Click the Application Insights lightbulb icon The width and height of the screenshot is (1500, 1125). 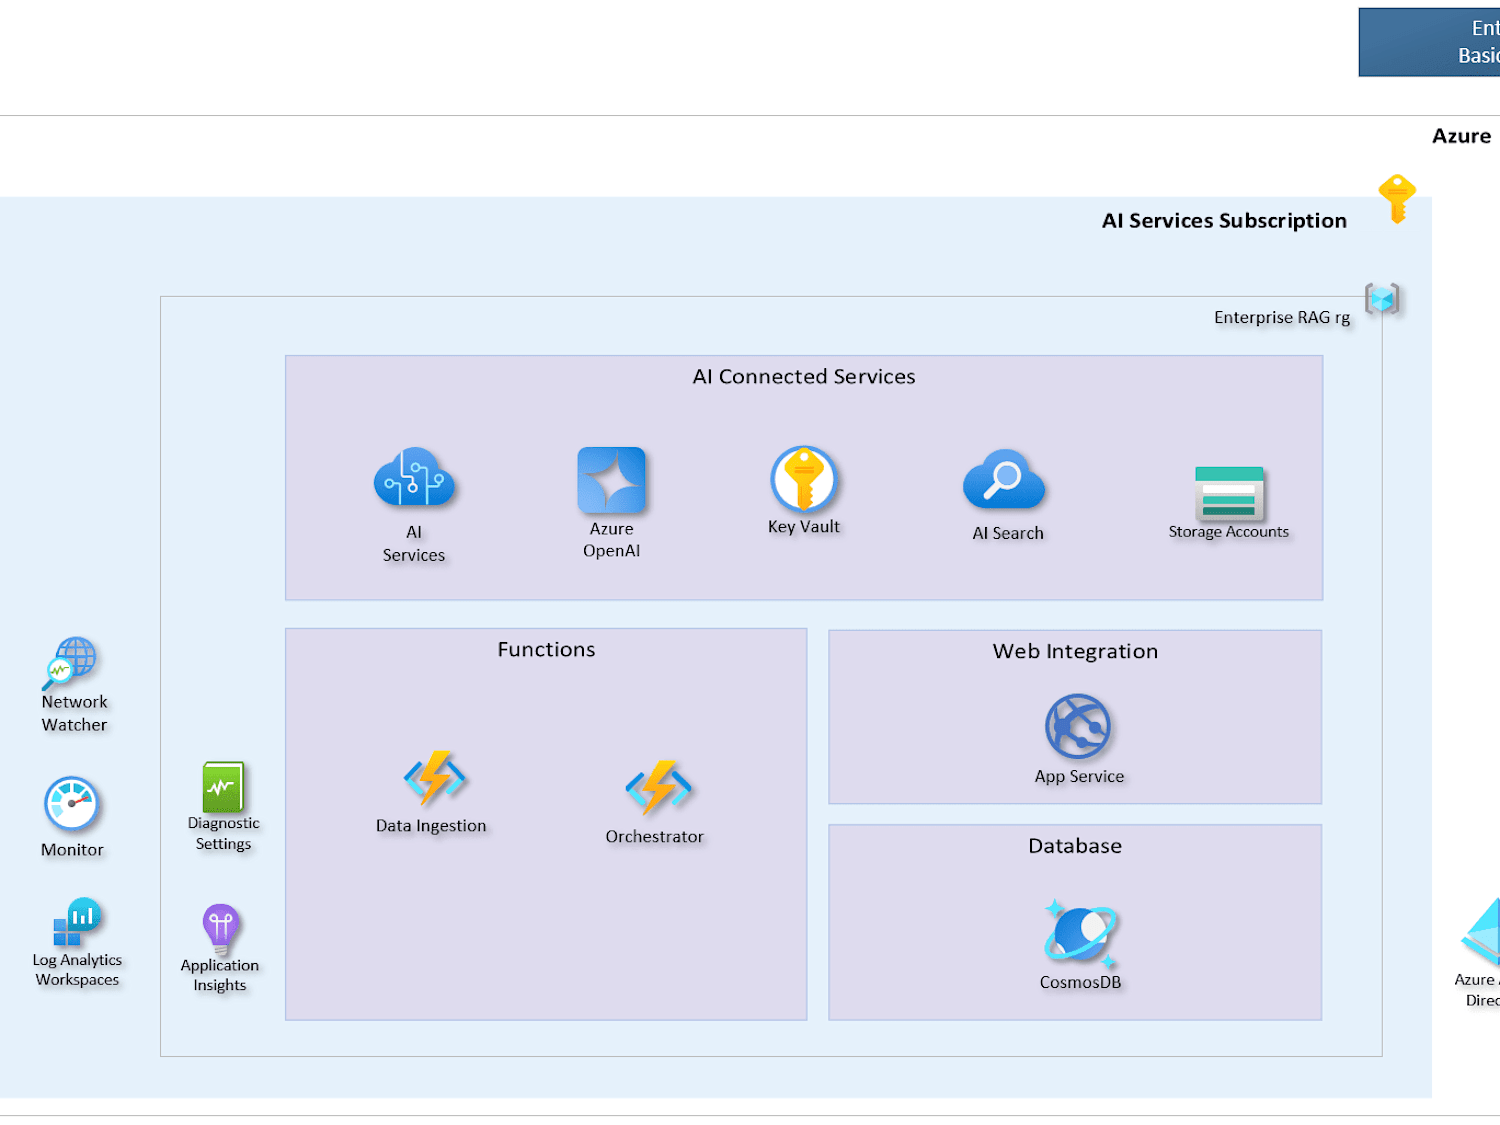pos(220,928)
